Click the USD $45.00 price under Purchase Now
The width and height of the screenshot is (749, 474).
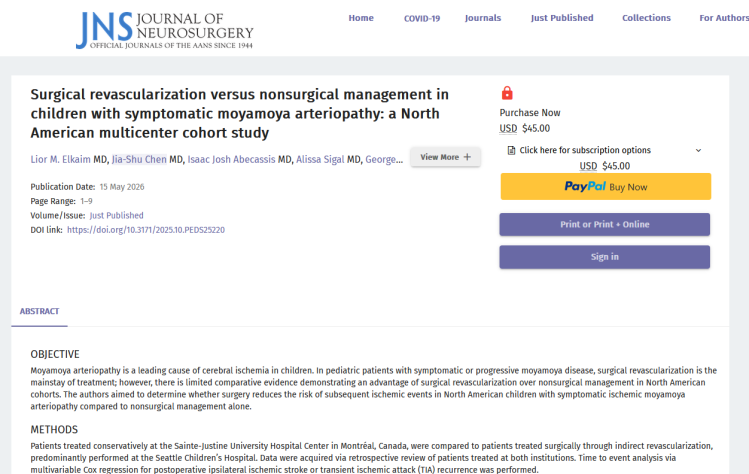[524, 129]
